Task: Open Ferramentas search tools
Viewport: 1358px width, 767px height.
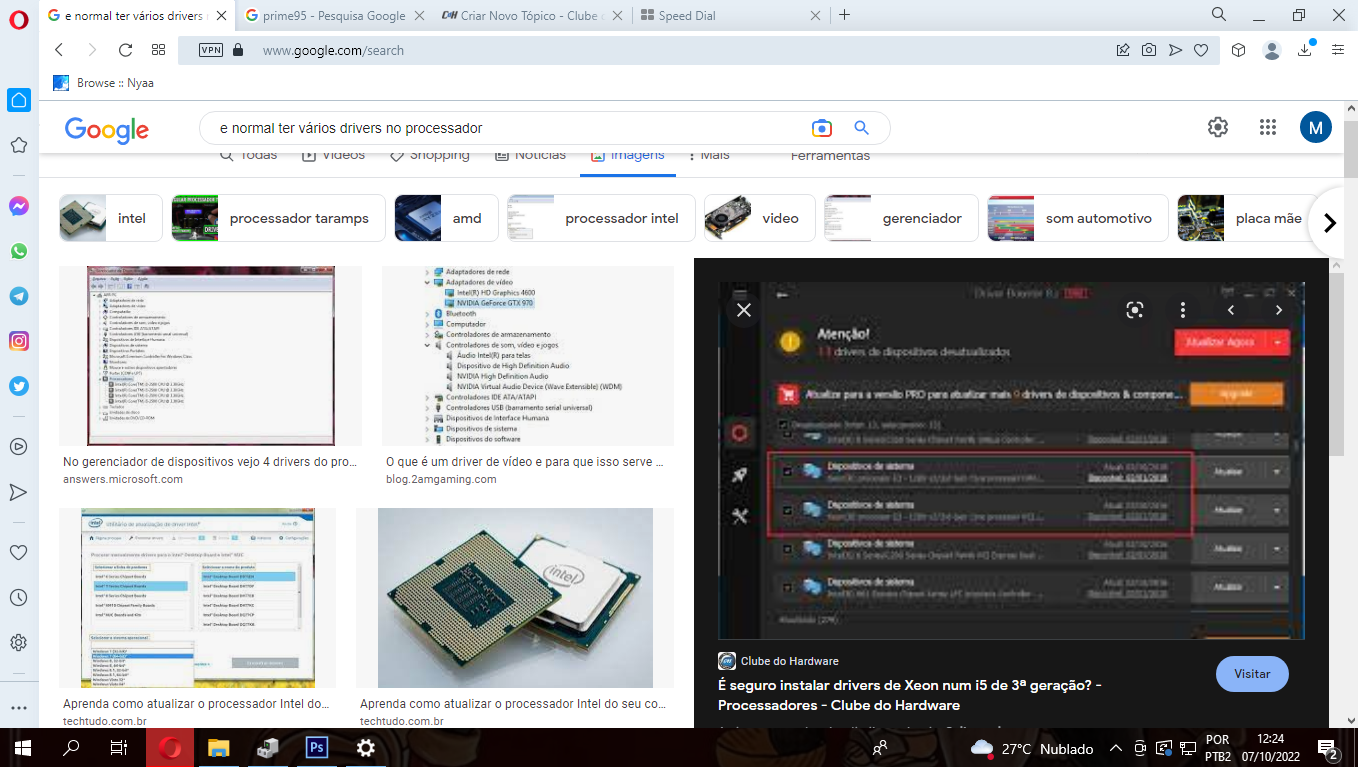Action: pos(830,157)
